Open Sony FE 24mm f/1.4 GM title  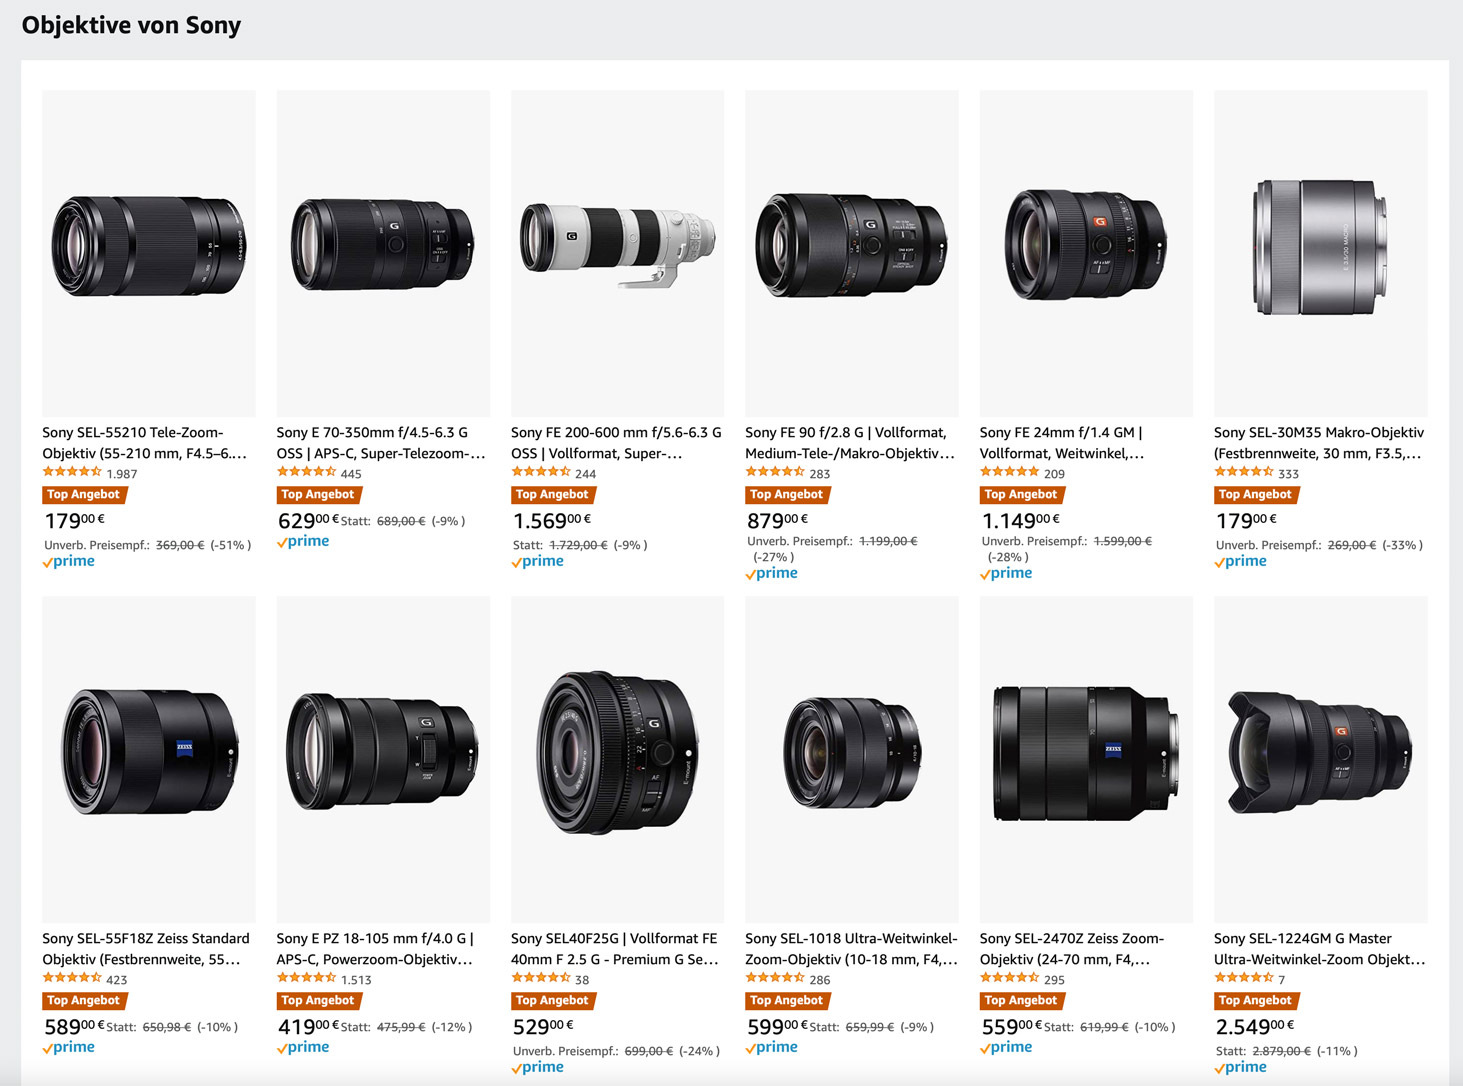[1061, 443]
